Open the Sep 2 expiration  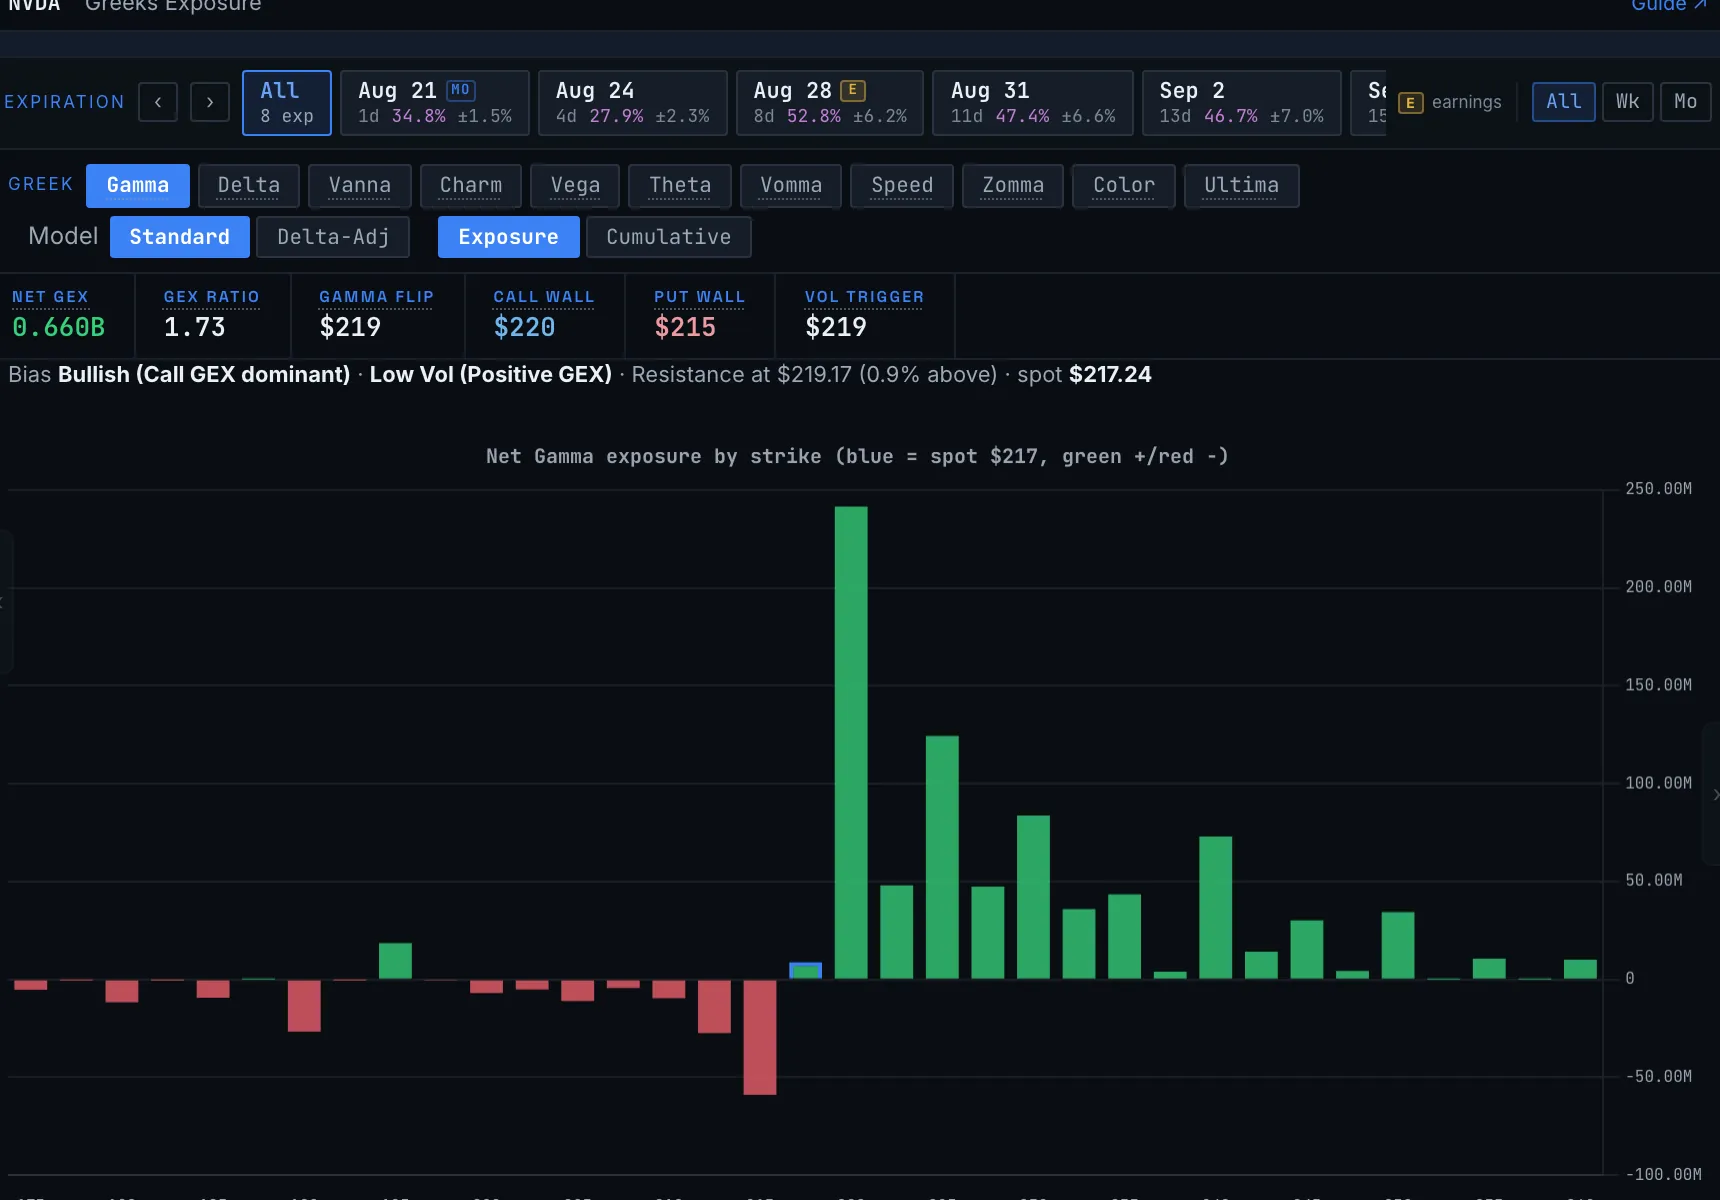click(1241, 103)
